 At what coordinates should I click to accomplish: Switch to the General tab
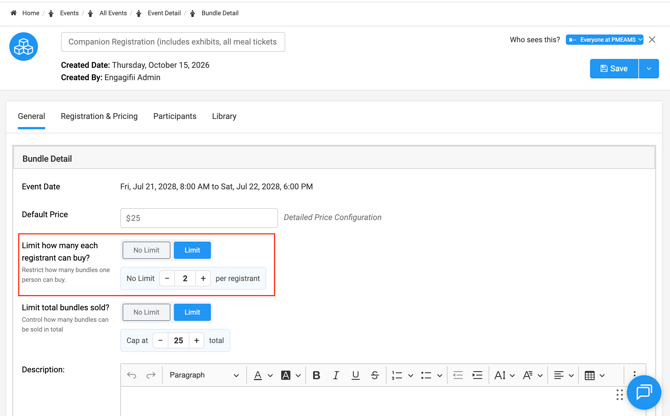pyautogui.click(x=31, y=116)
